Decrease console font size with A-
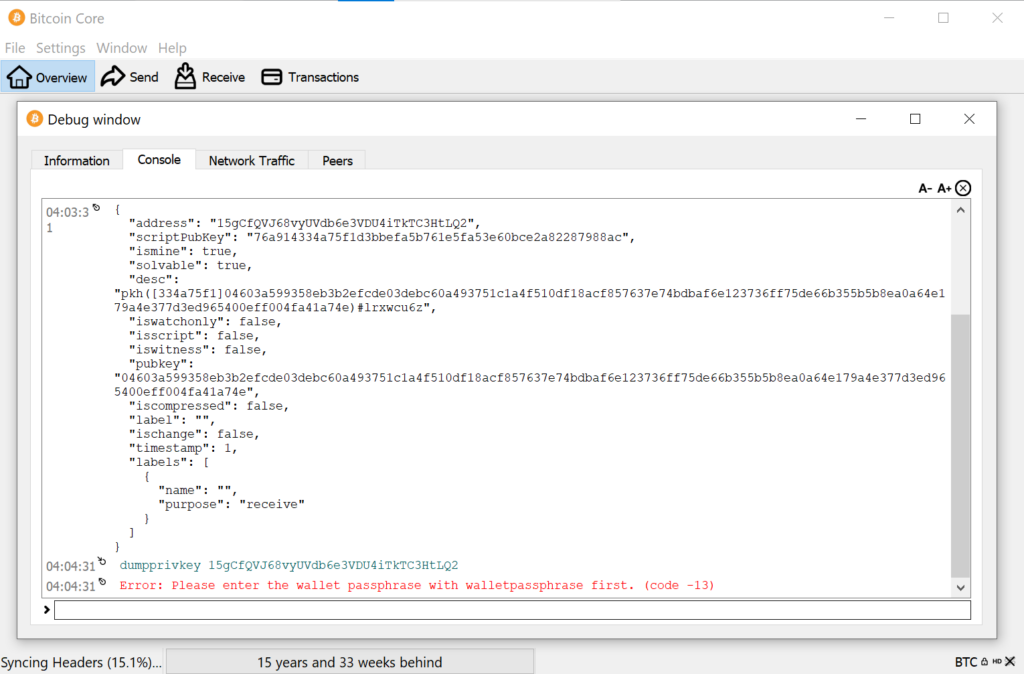This screenshot has height=674, width=1024. 925,188
